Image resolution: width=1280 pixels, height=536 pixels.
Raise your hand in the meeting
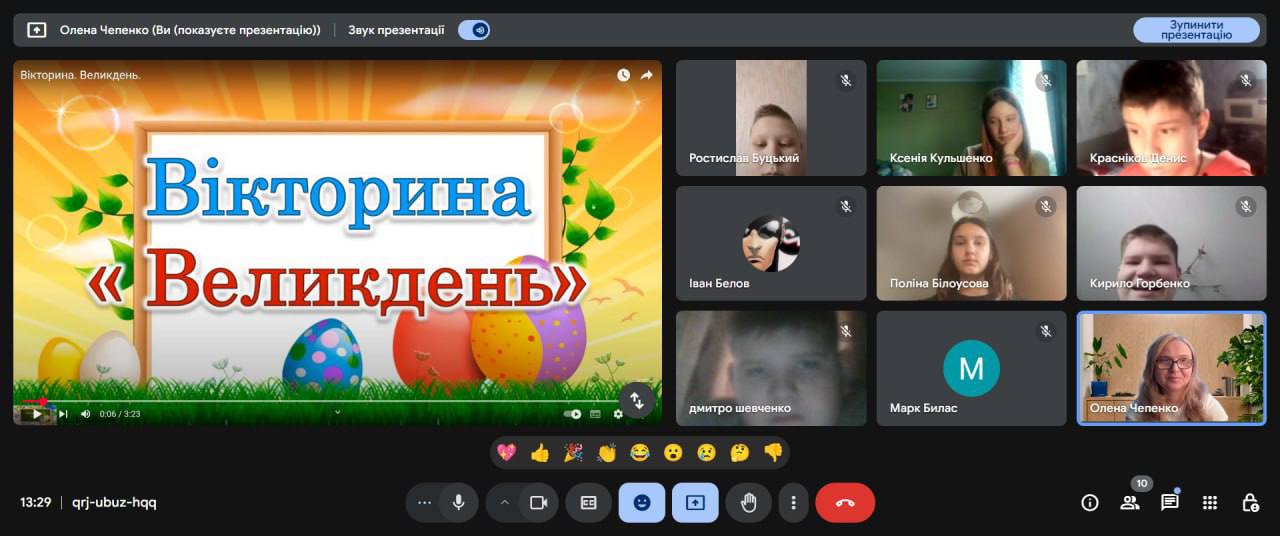[748, 503]
